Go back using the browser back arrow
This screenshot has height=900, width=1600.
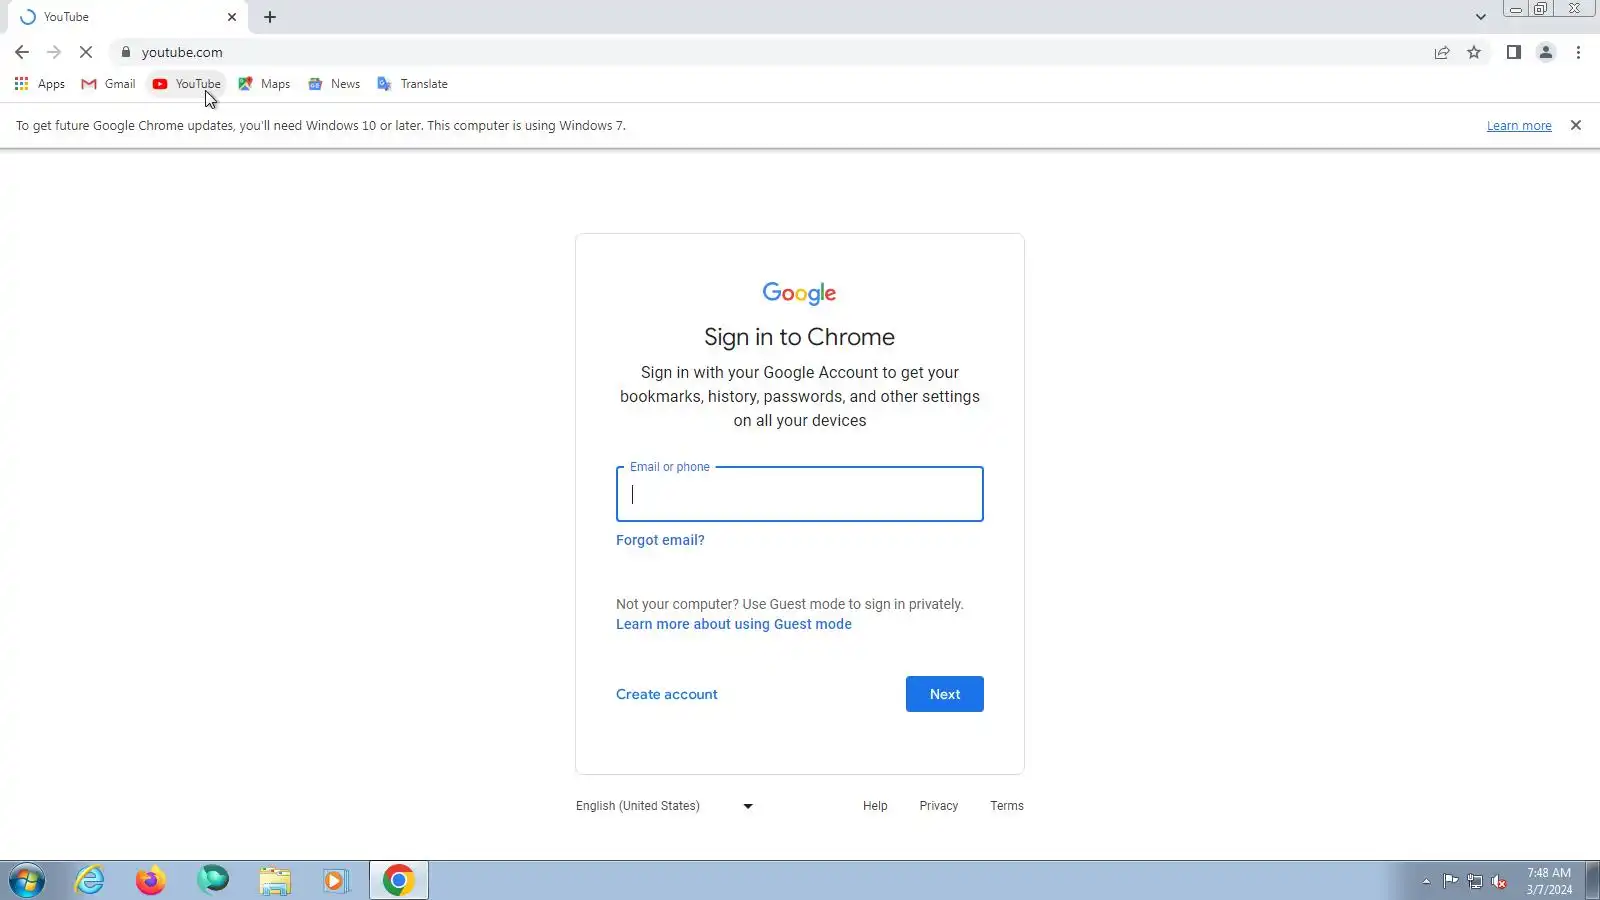tap(22, 52)
